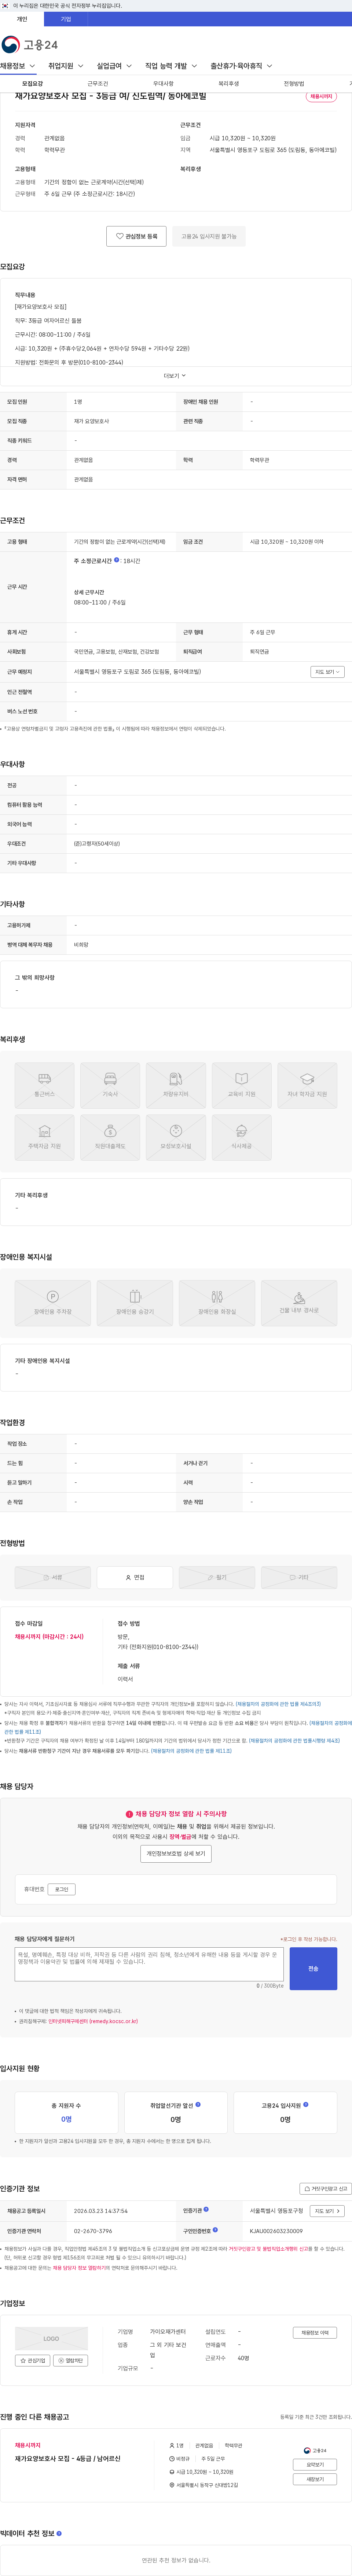Click 개인정보보호법 상세 보기 button
Viewport: 352px width, 2576px height.
[x=176, y=1853]
